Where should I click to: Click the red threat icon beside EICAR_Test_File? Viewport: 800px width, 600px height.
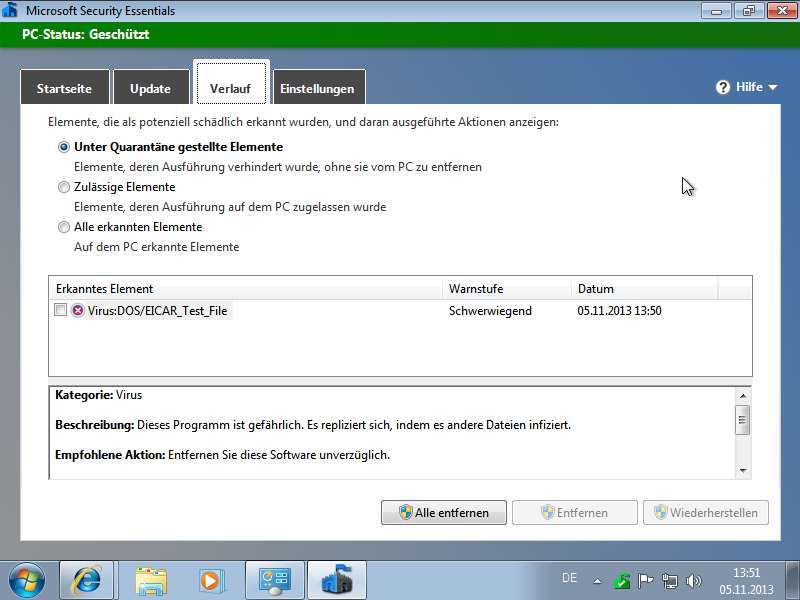(x=78, y=310)
